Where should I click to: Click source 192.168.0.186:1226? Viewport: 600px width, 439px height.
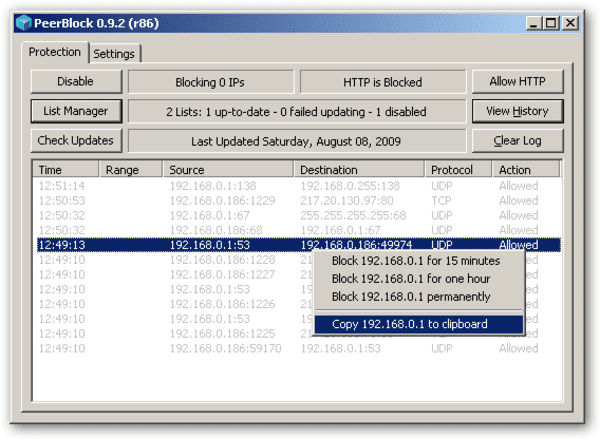click(222, 304)
